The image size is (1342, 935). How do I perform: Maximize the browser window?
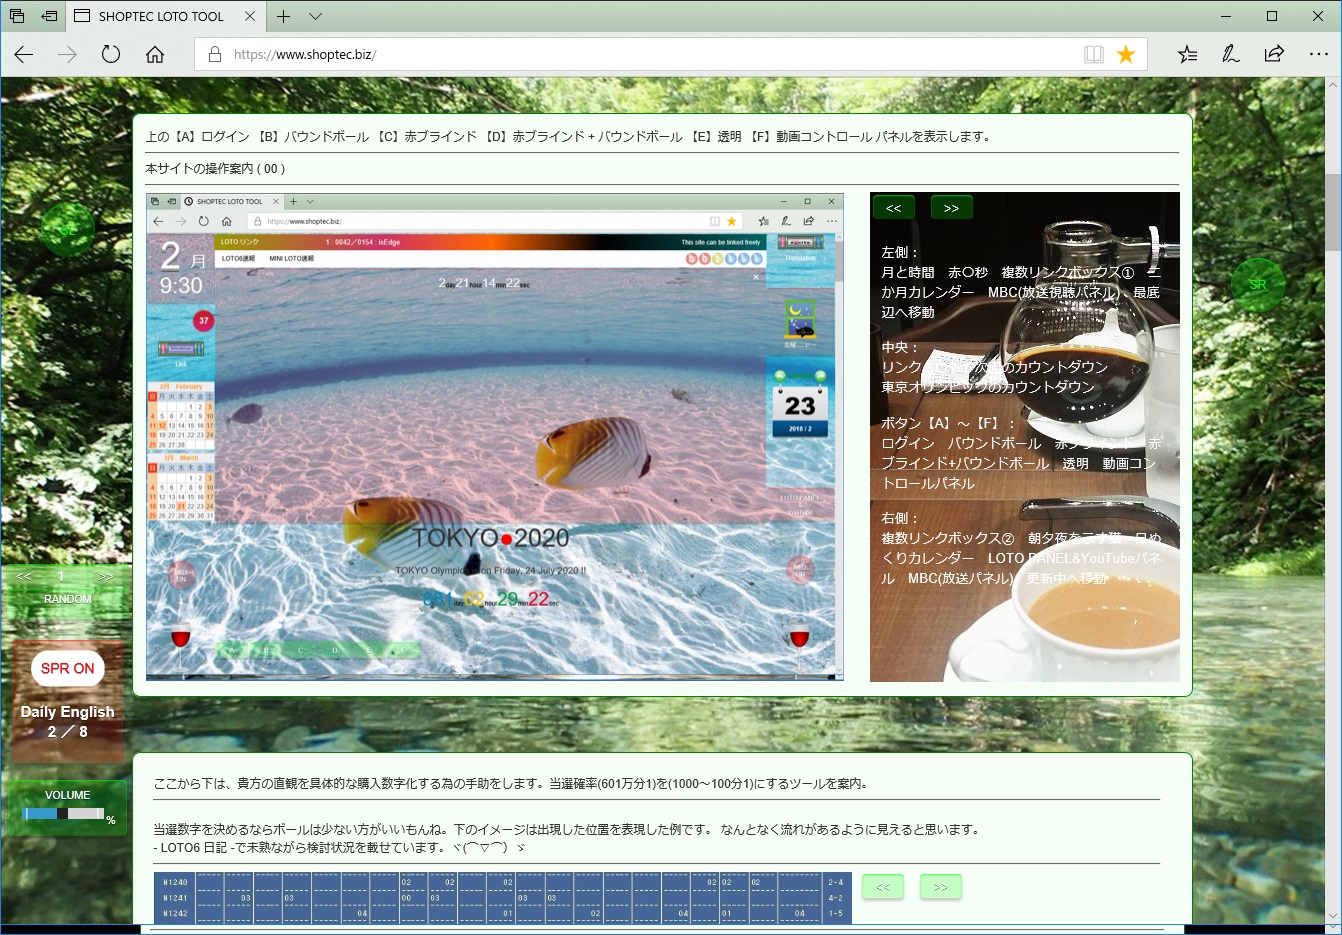[x=1272, y=16]
